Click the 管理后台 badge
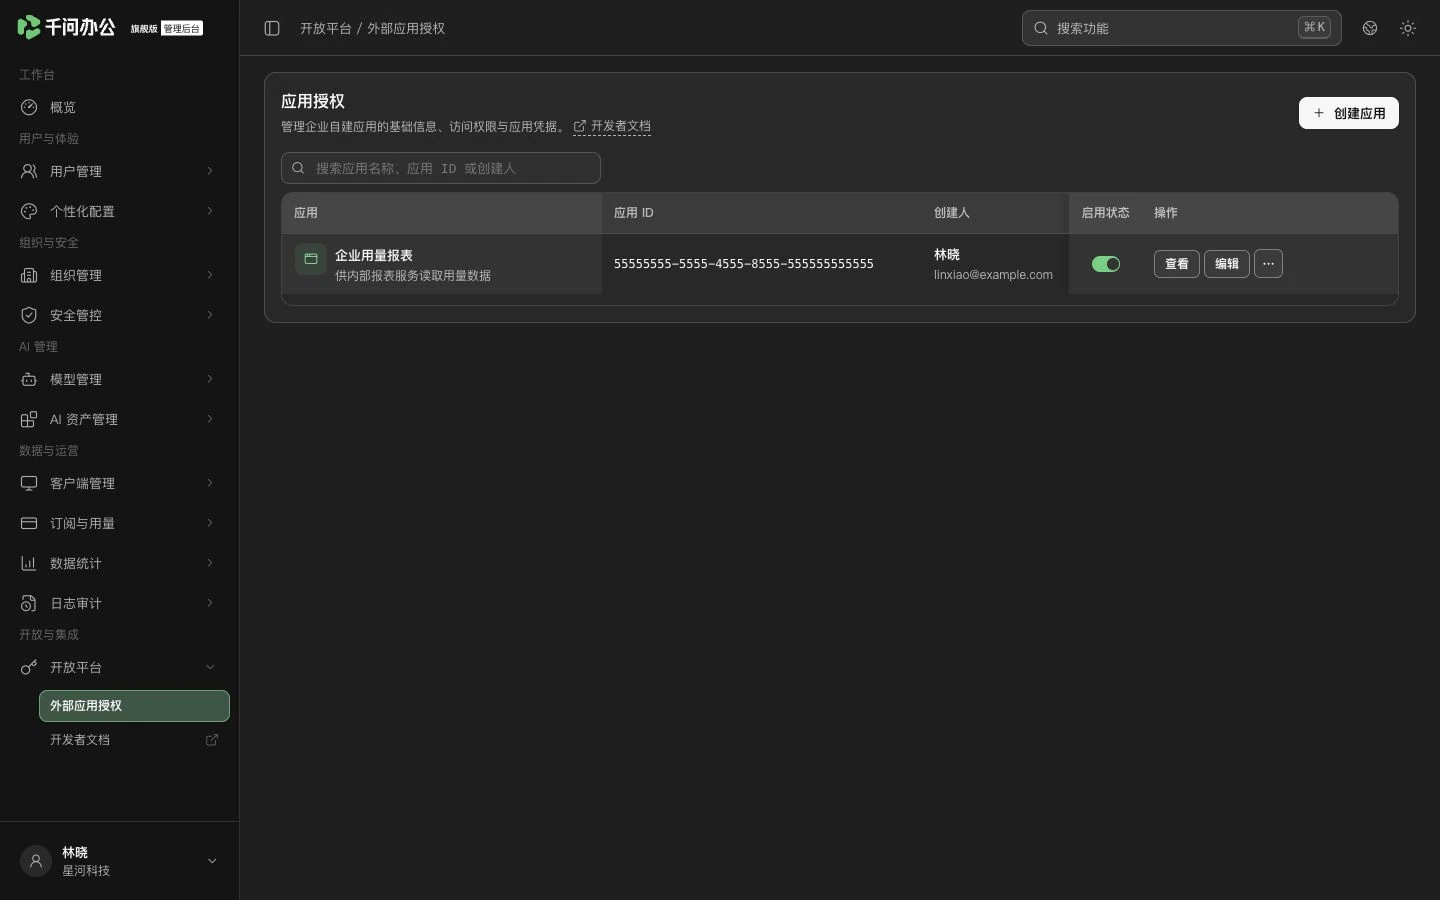This screenshot has height=900, width=1440. (x=182, y=28)
